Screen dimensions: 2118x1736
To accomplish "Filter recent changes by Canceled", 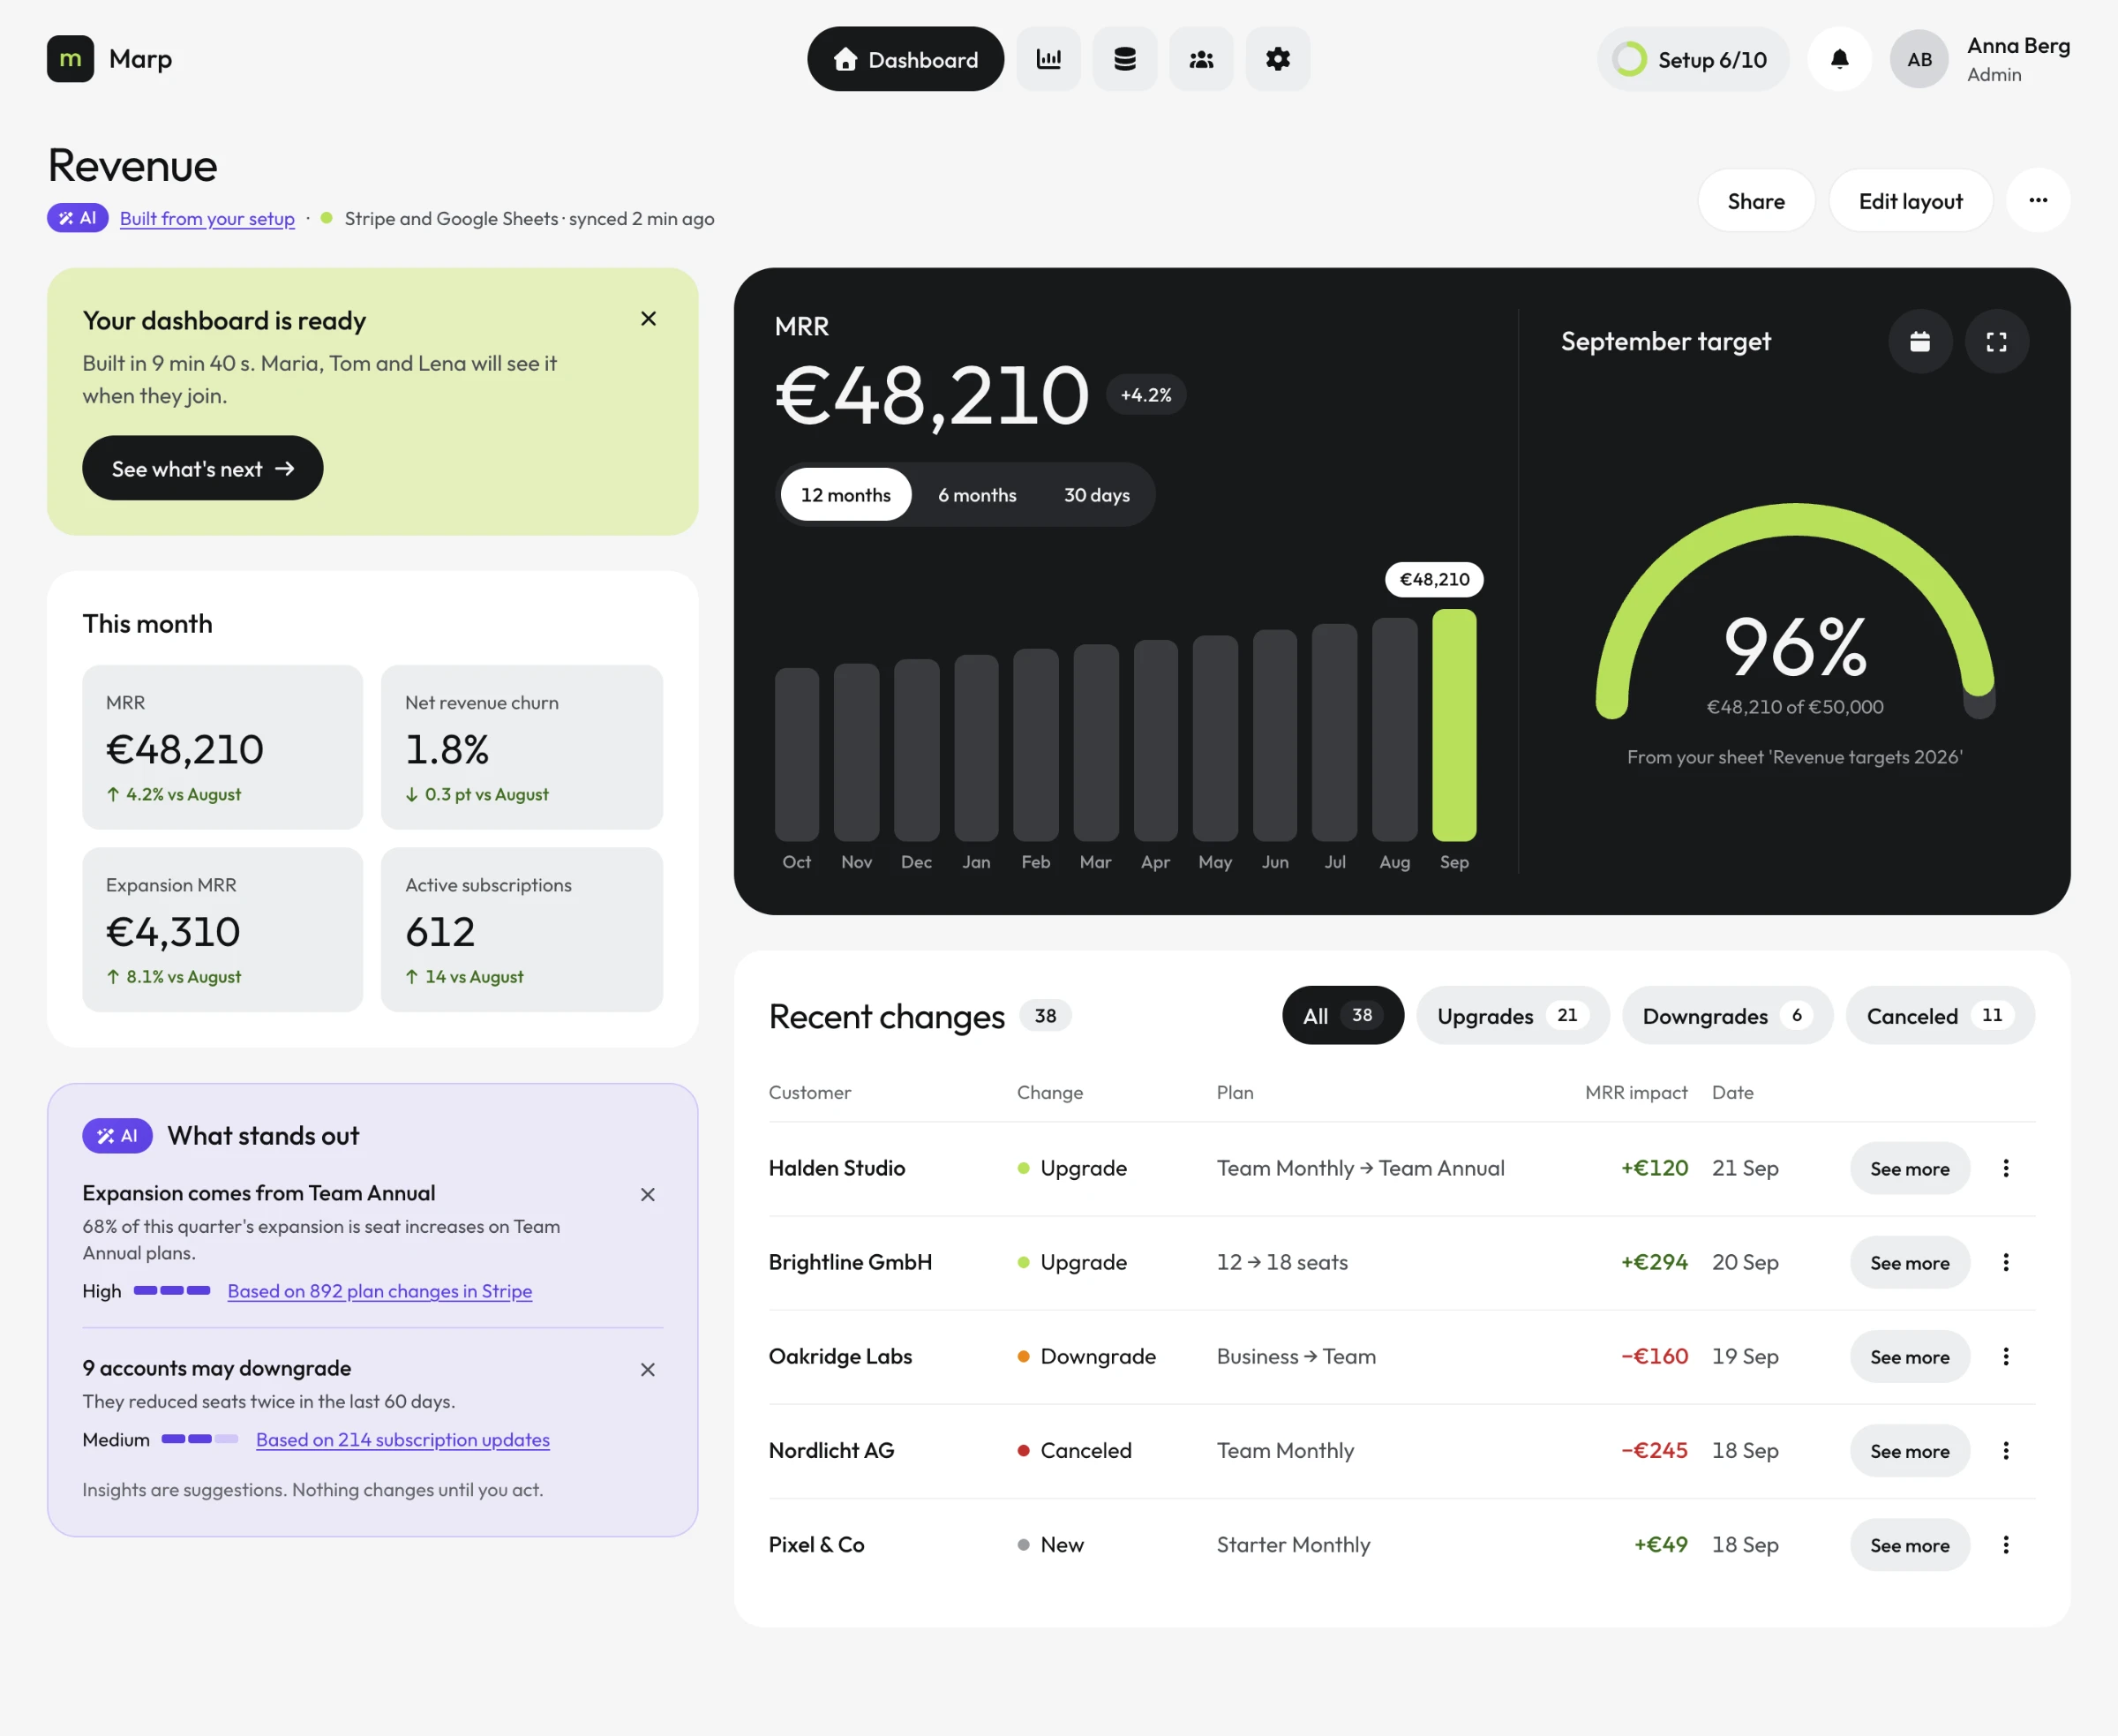I will [x=1940, y=1016].
